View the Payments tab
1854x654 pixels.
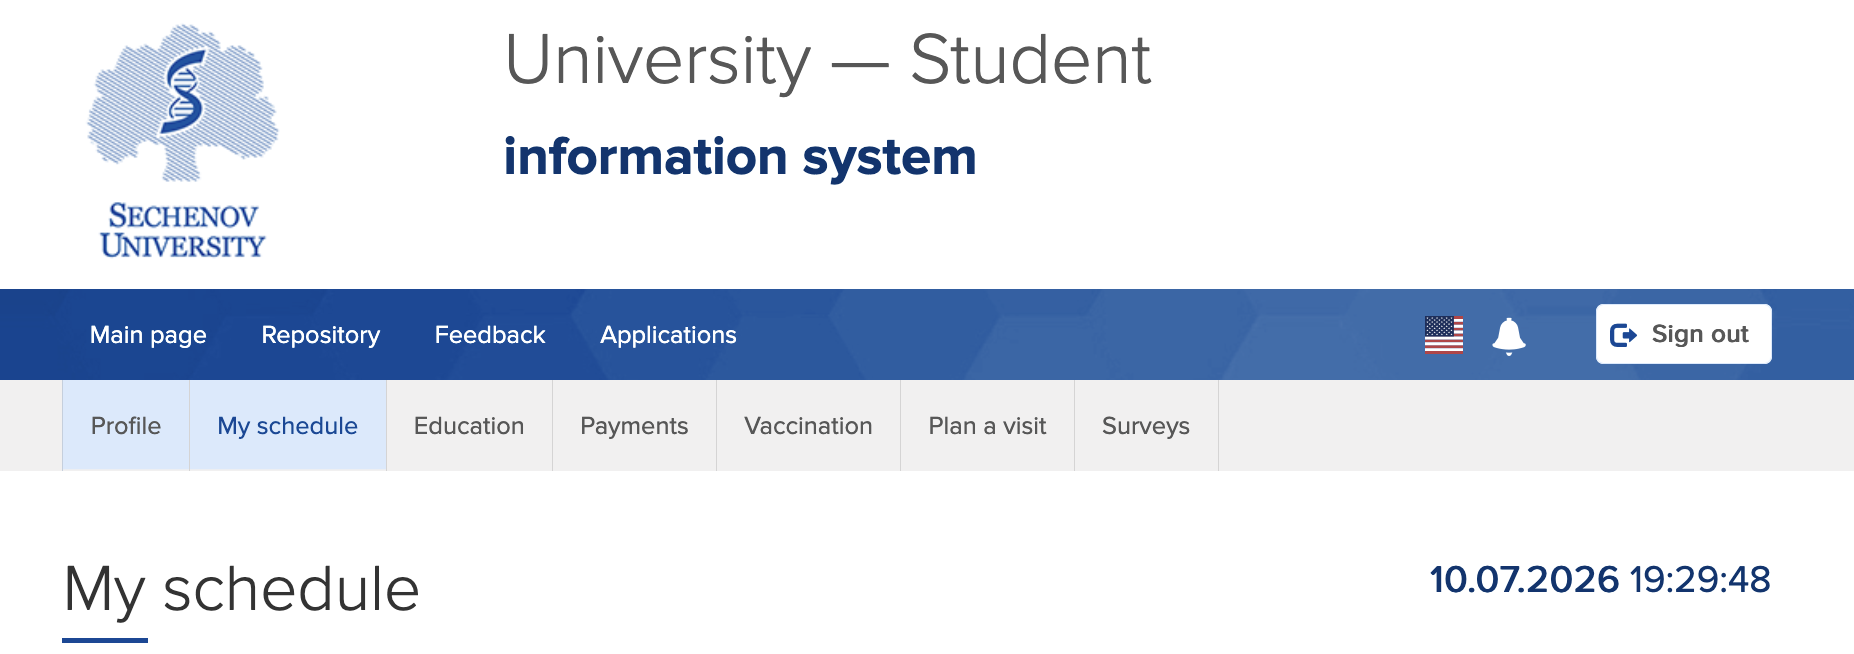634,426
